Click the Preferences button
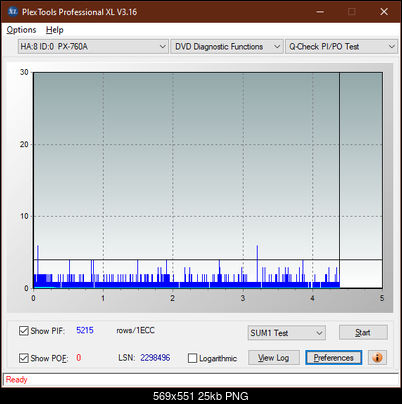 (x=334, y=358)
